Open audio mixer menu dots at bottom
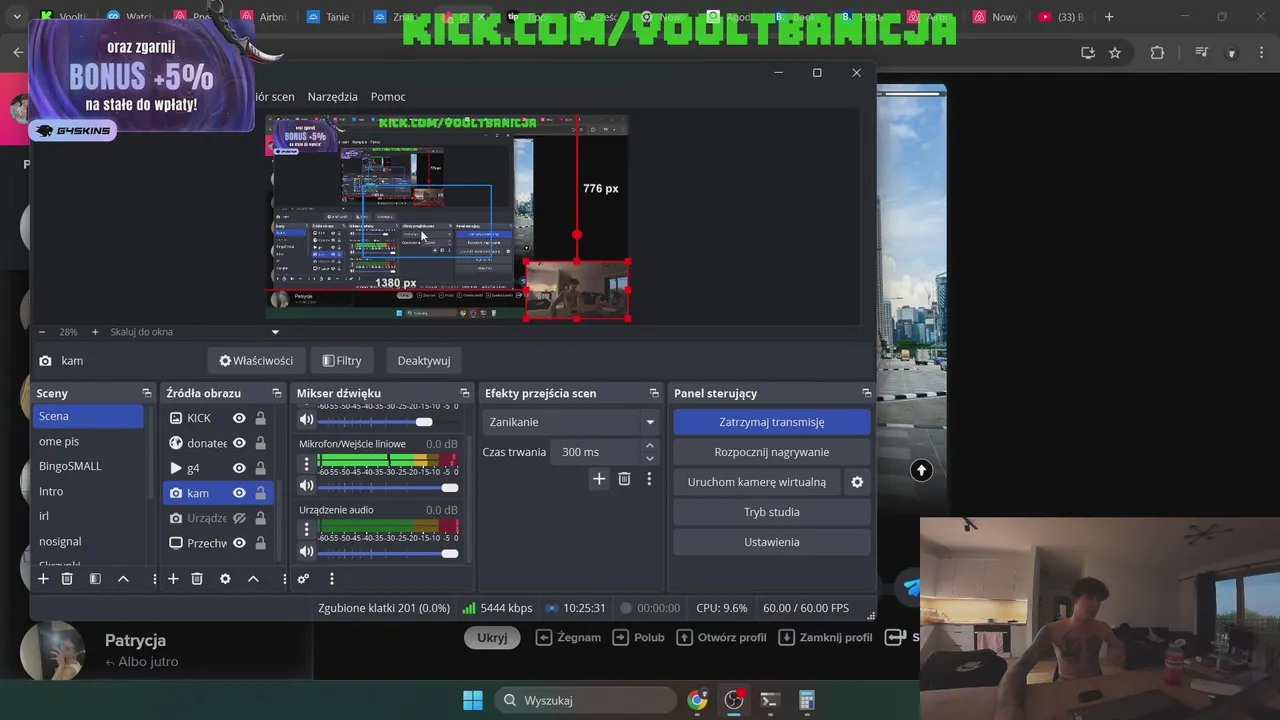 click(331, 579)
